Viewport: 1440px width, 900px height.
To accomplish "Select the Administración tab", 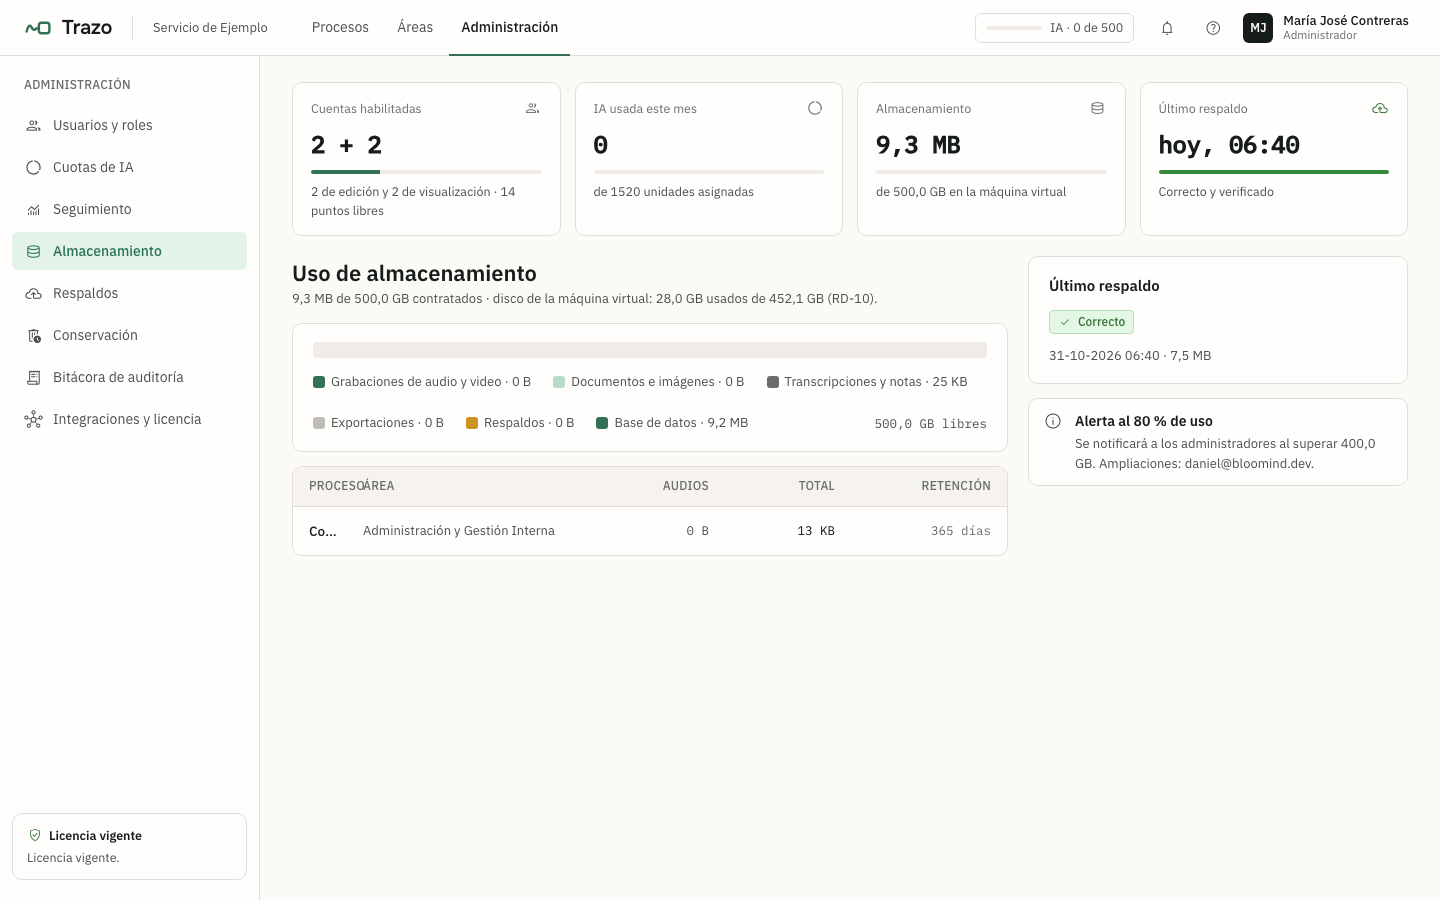I will coord(510,27).
